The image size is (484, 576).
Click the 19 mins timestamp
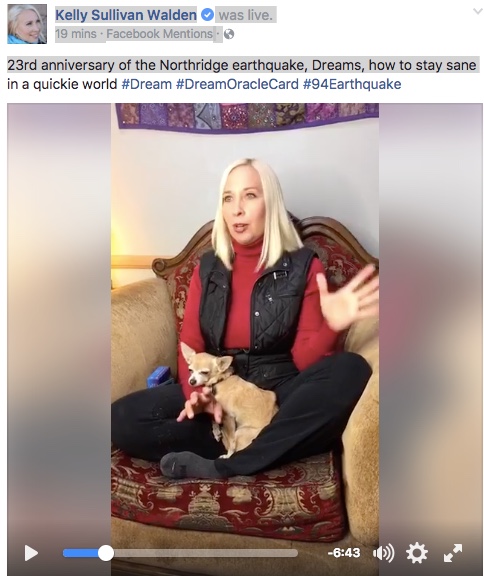pos(76,34)
